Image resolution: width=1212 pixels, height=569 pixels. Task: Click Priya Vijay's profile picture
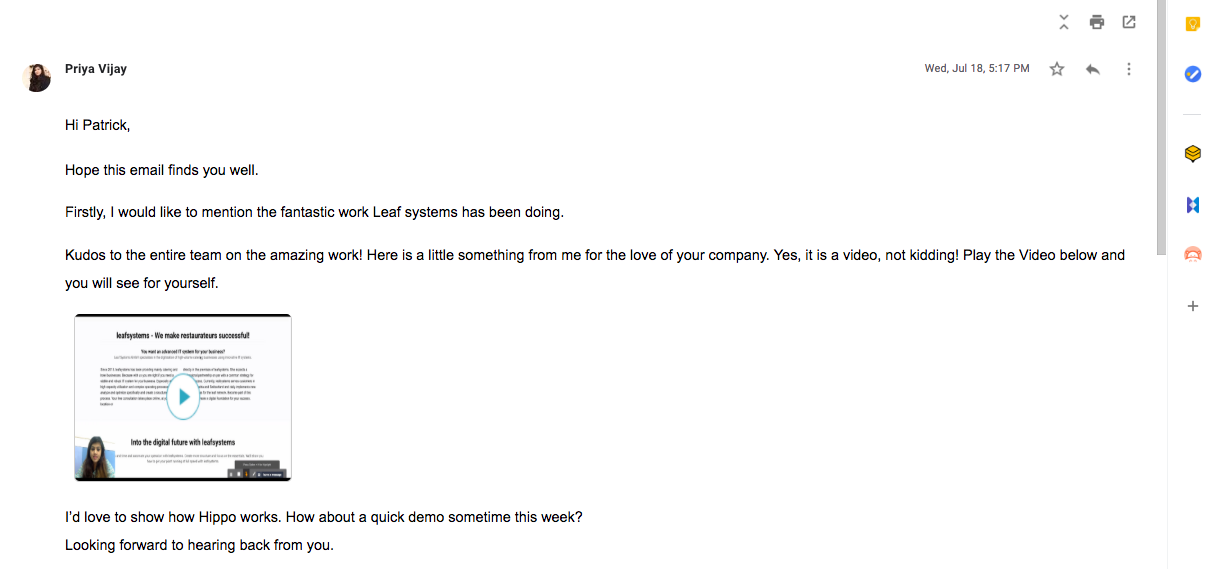tap(37, 78)
